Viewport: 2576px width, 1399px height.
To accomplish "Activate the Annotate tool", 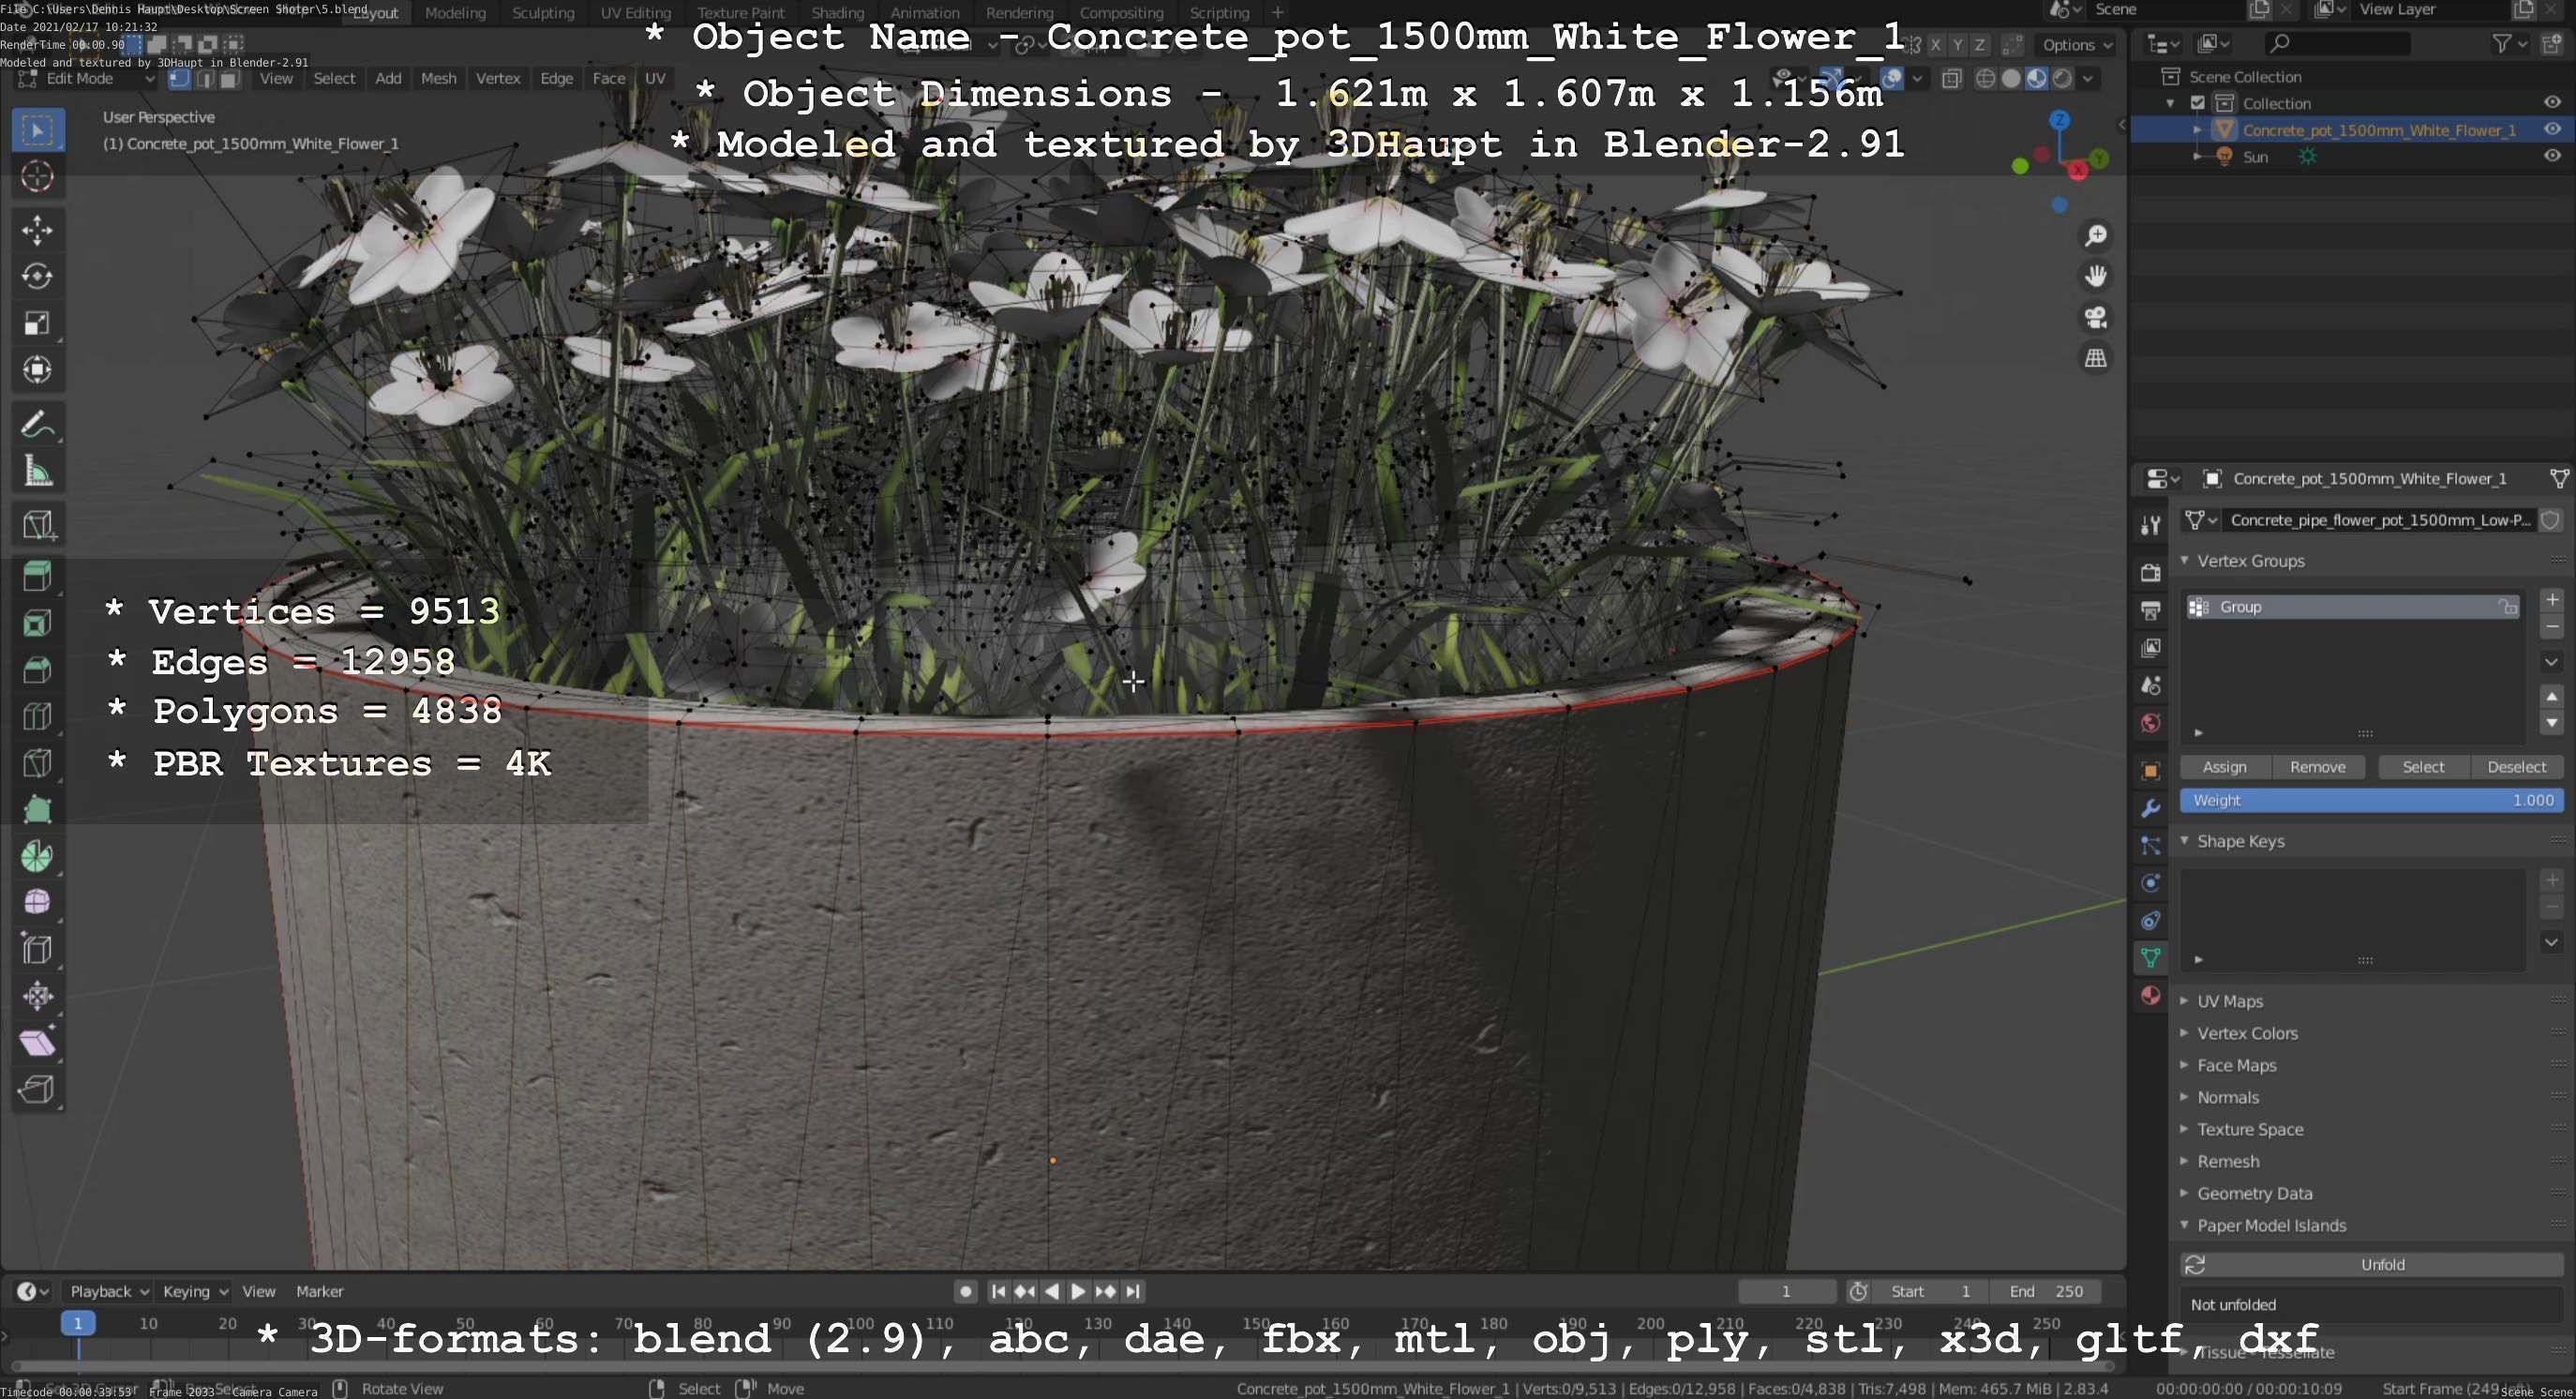I will (x=38, y=425).
